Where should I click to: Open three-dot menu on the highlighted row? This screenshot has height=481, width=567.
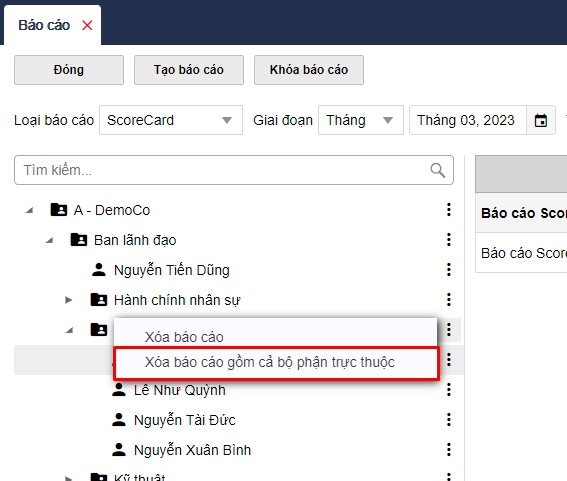[449, 360]
